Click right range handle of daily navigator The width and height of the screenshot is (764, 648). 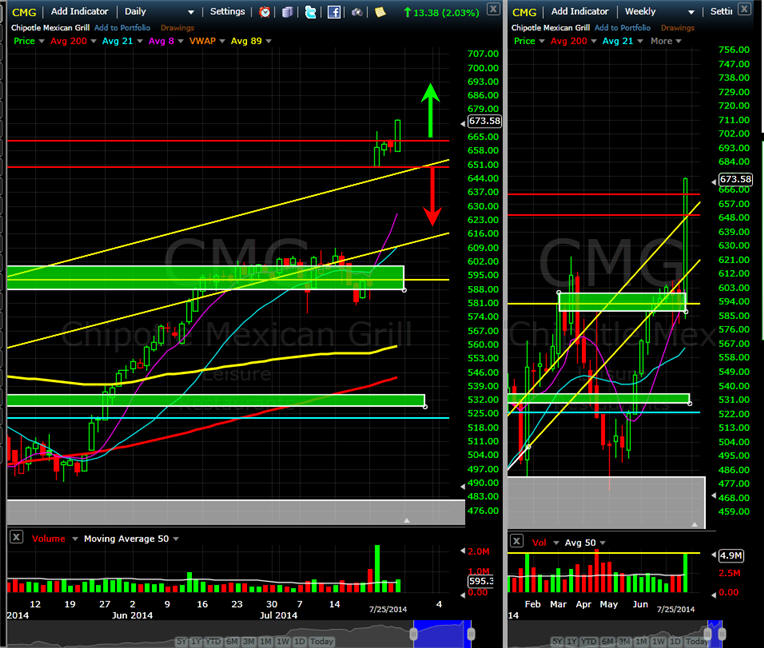(471, 633)
